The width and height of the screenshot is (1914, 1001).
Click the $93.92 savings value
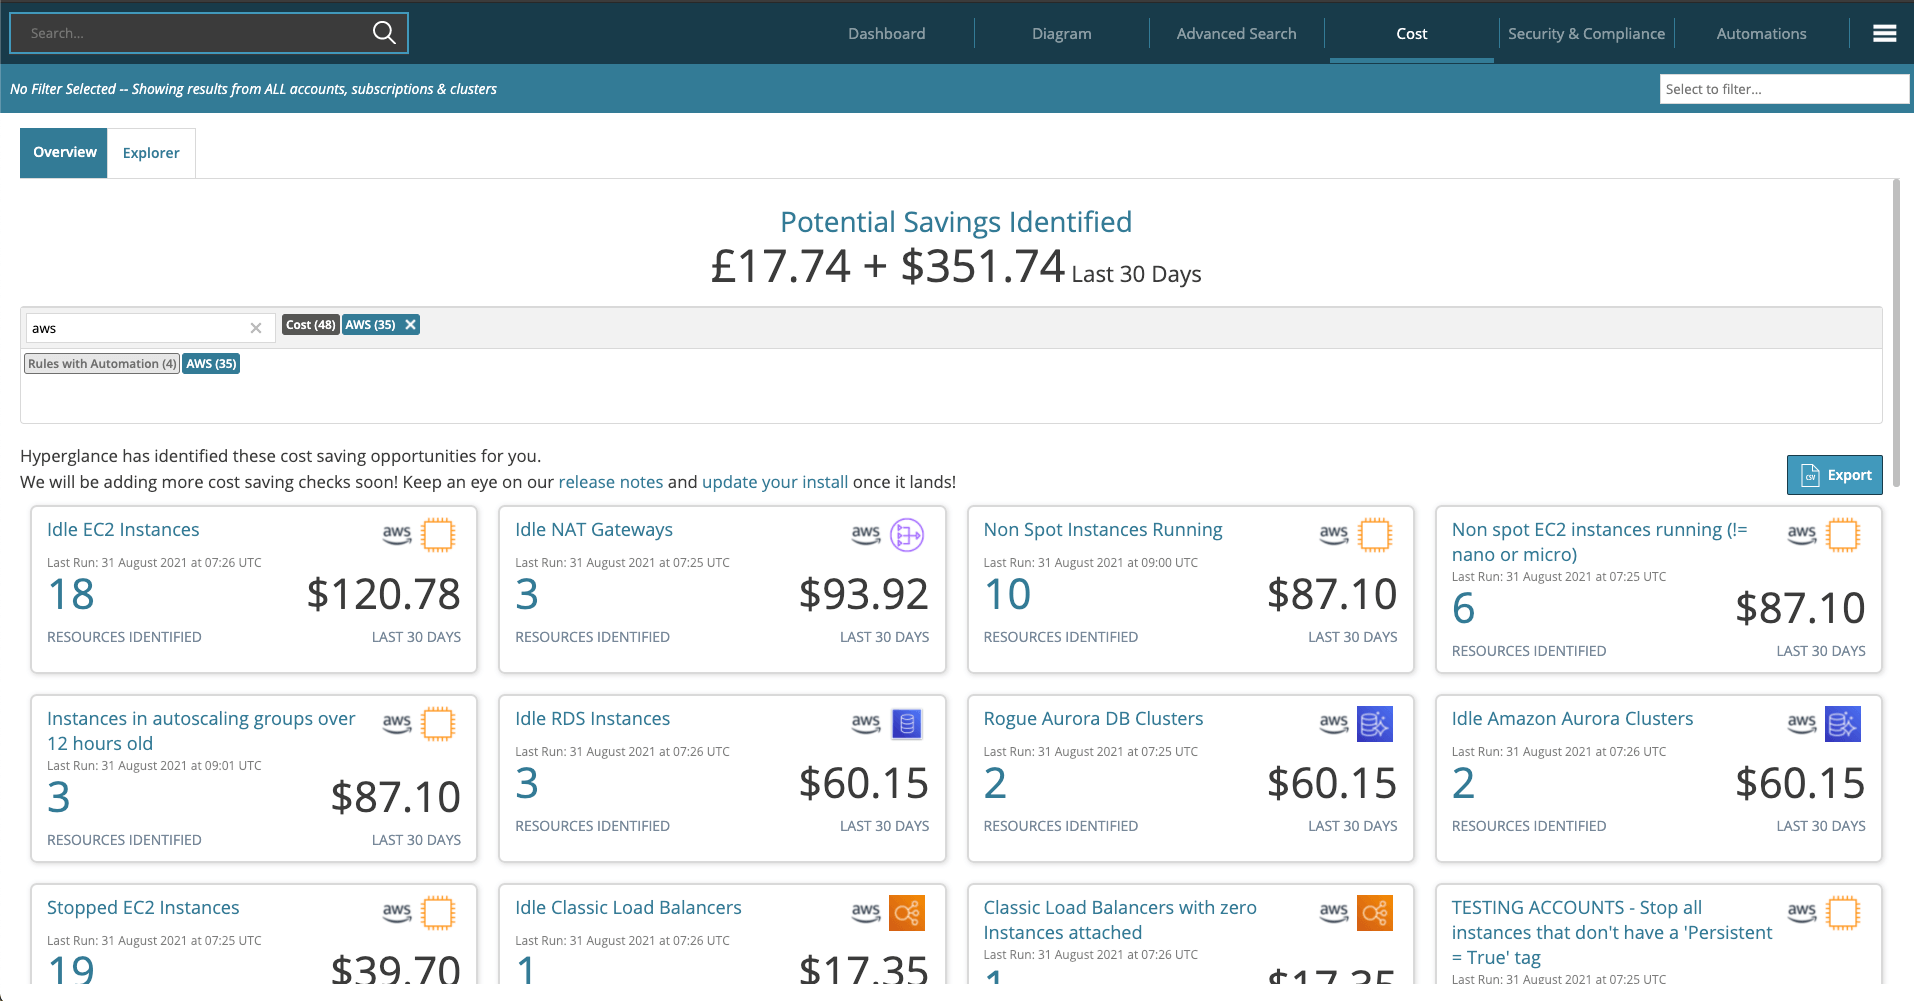coord(864,594)
